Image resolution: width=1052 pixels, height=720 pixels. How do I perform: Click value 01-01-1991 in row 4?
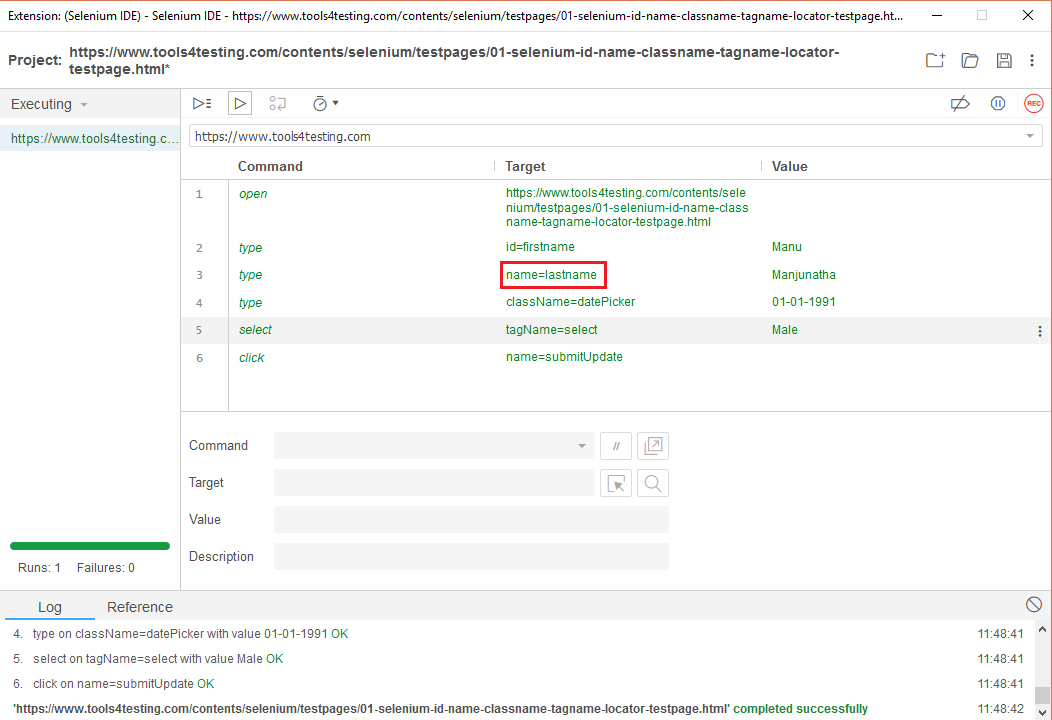coord(804,302)
